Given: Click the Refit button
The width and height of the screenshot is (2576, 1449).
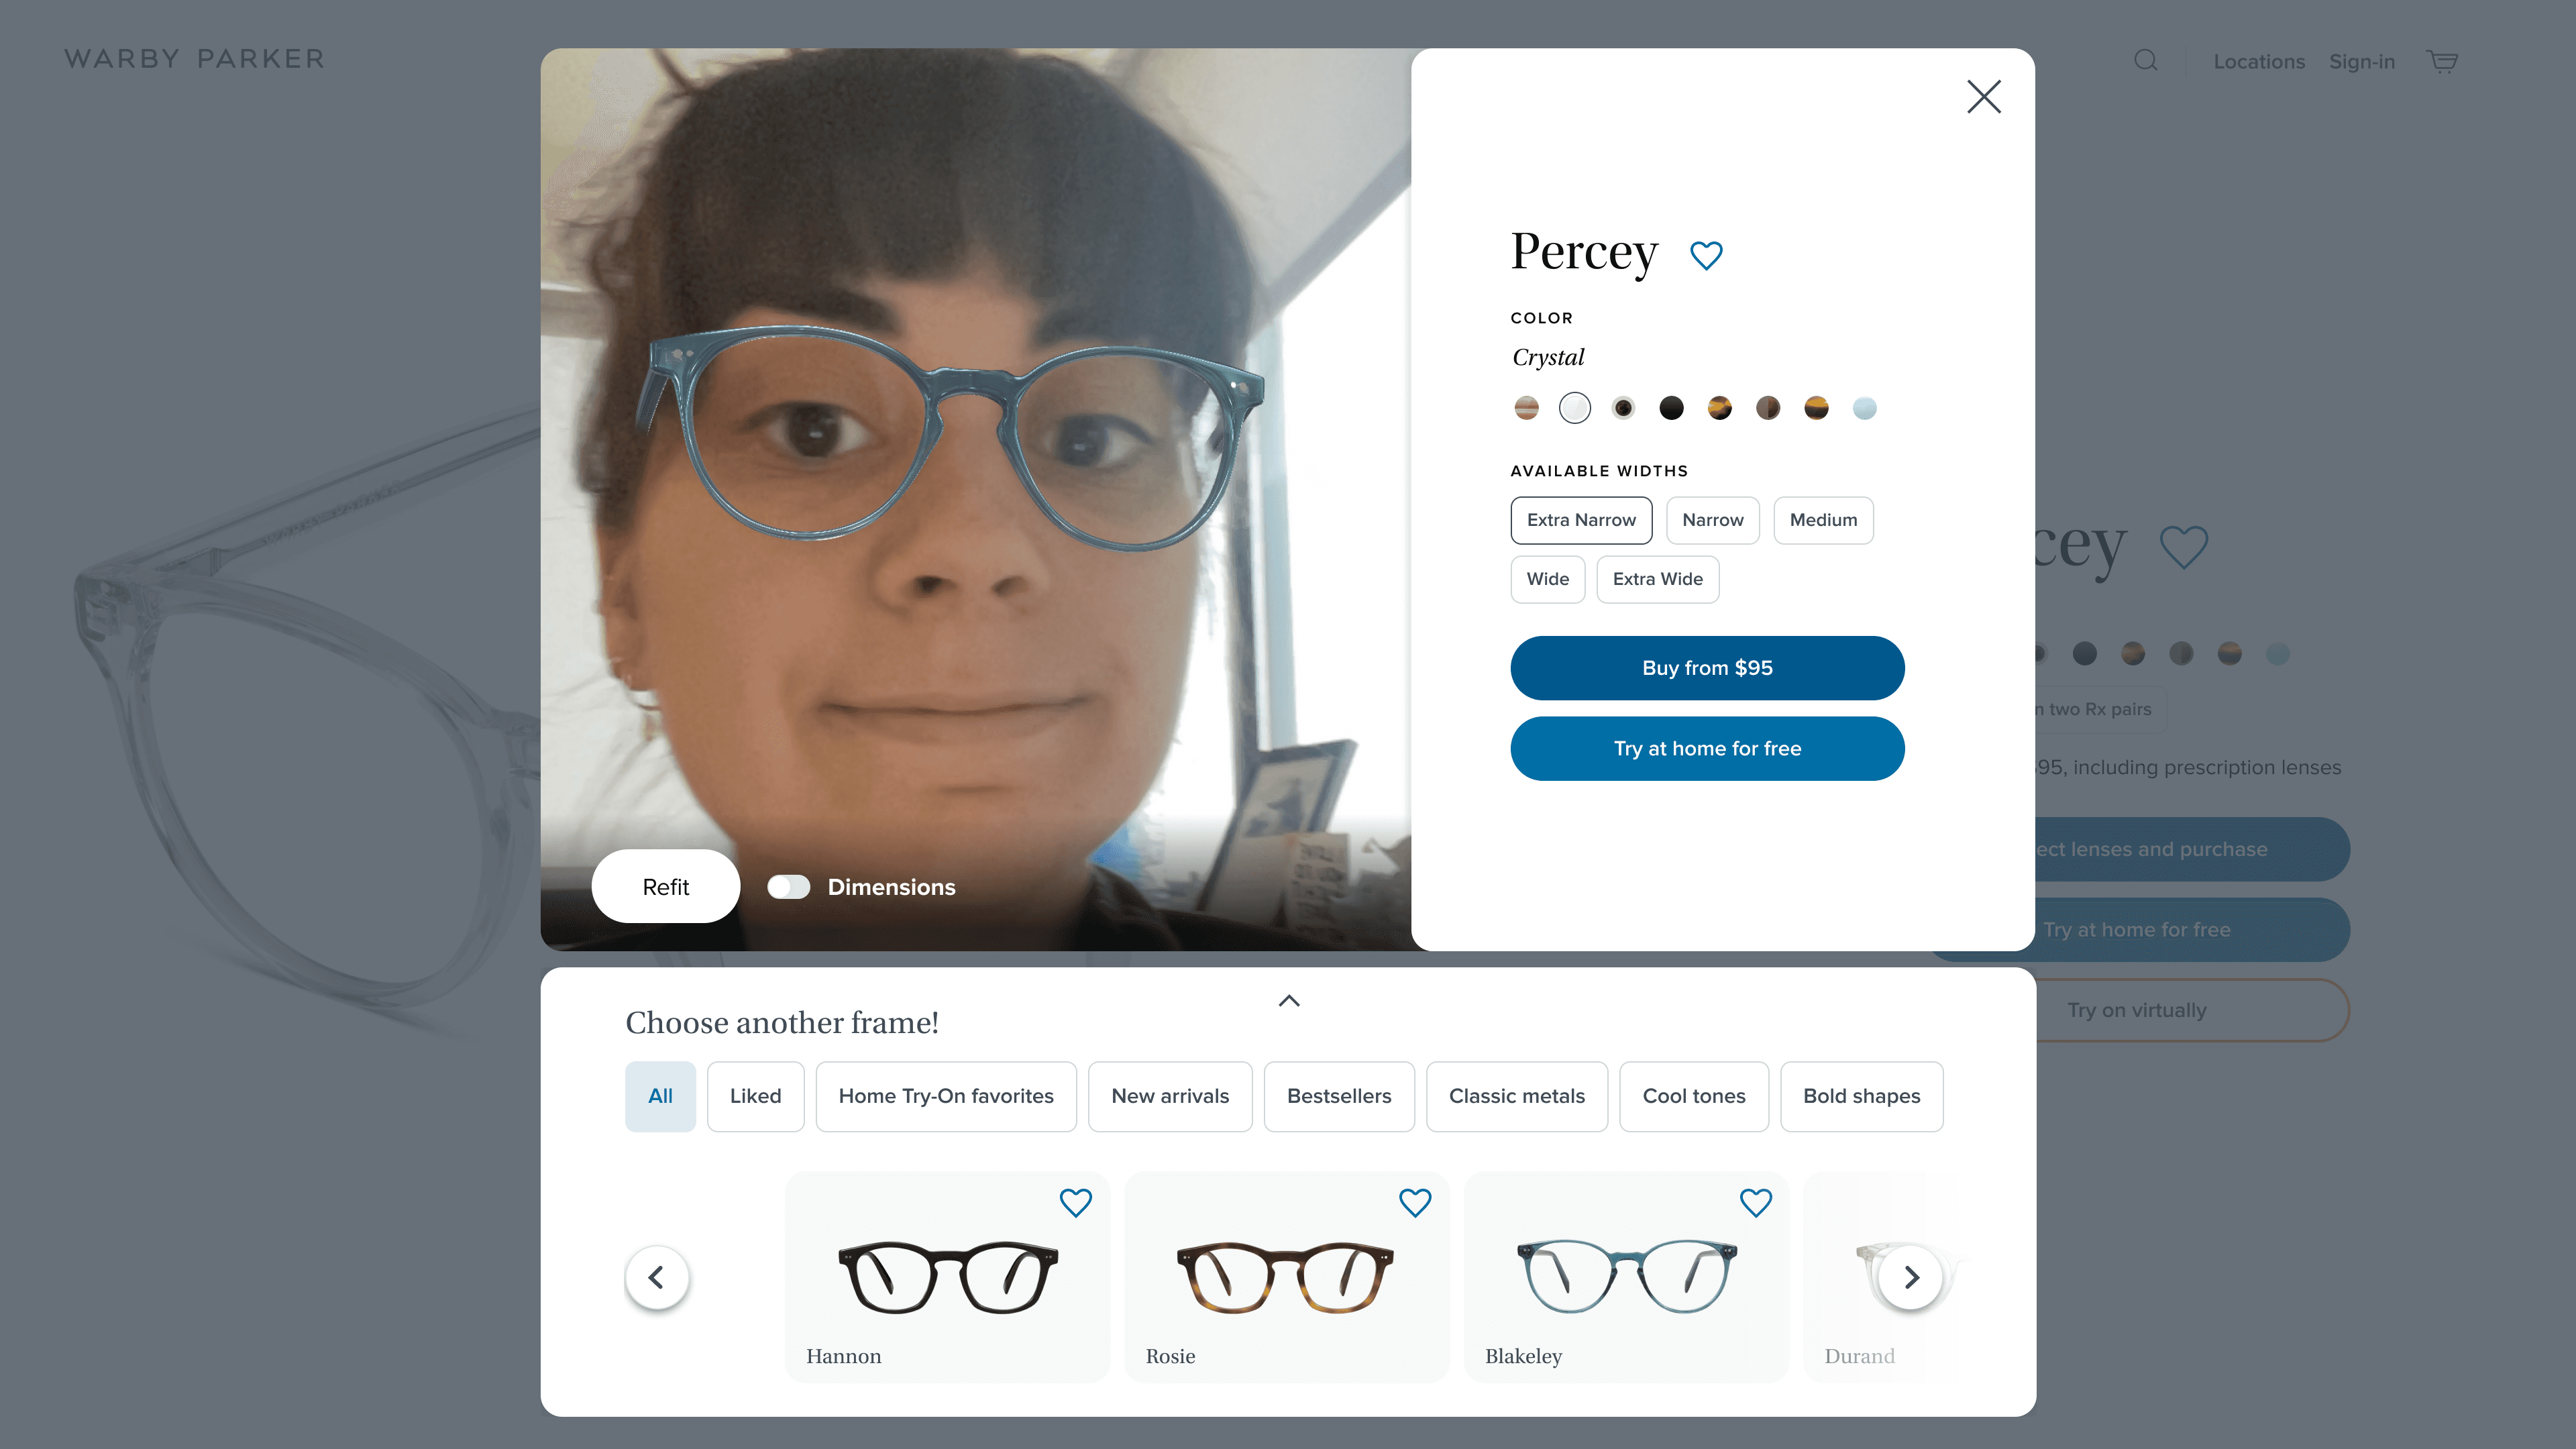Looking at the screenshot, I should (x=665, y=887).
